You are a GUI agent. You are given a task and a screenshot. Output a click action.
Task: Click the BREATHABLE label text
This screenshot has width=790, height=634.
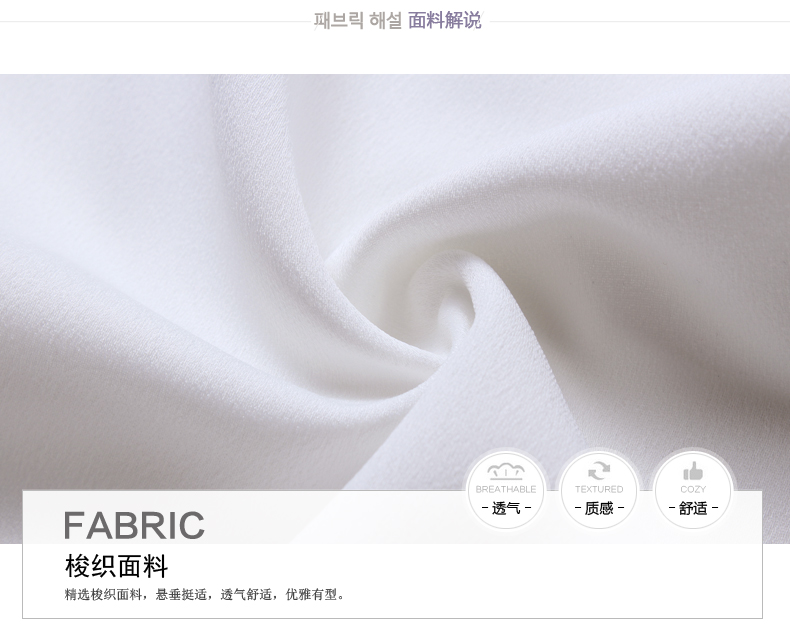506,489
